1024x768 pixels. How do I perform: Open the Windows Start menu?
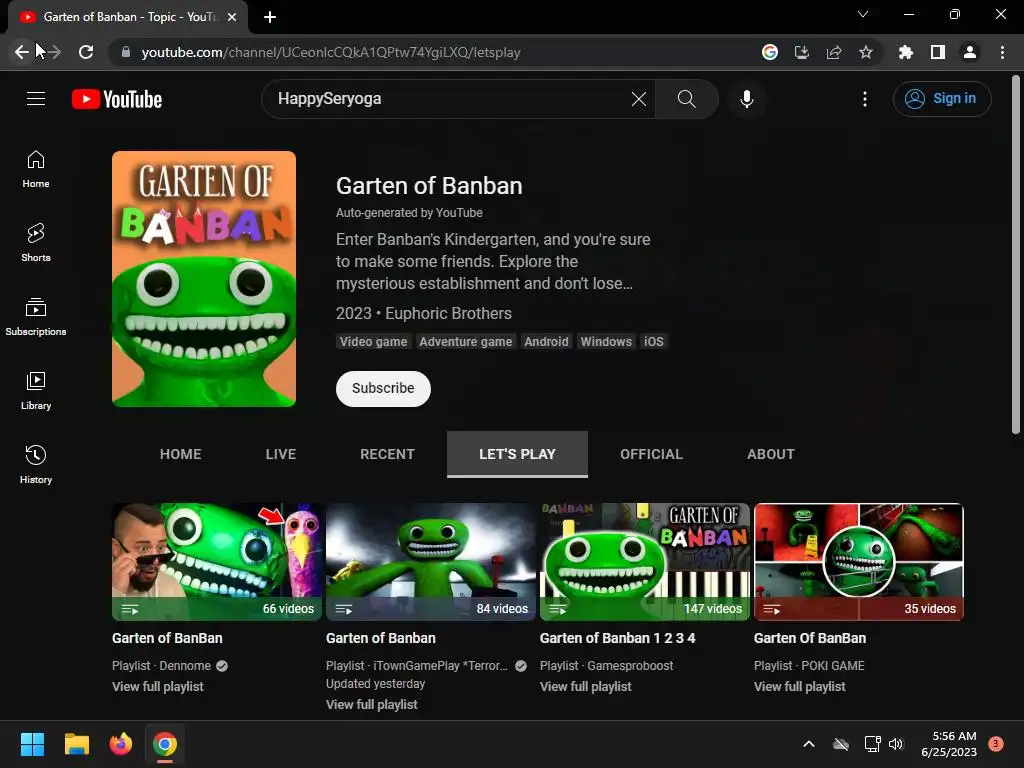click(x=32, y=744)
